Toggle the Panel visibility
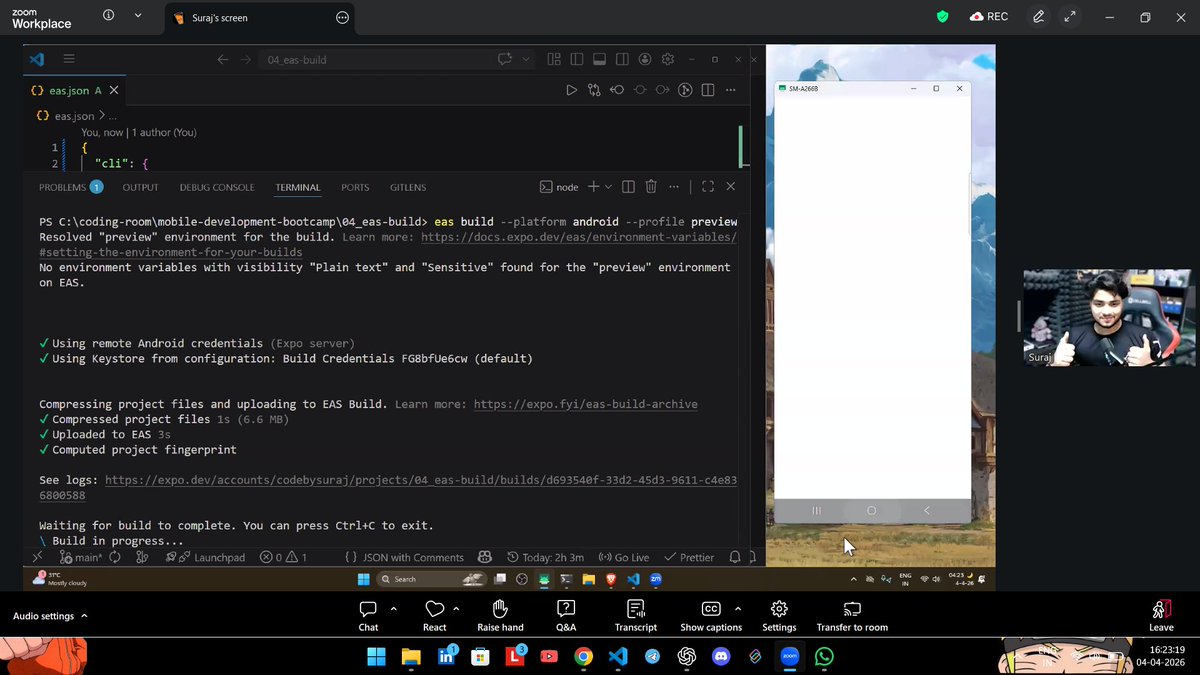 [600, 59]
